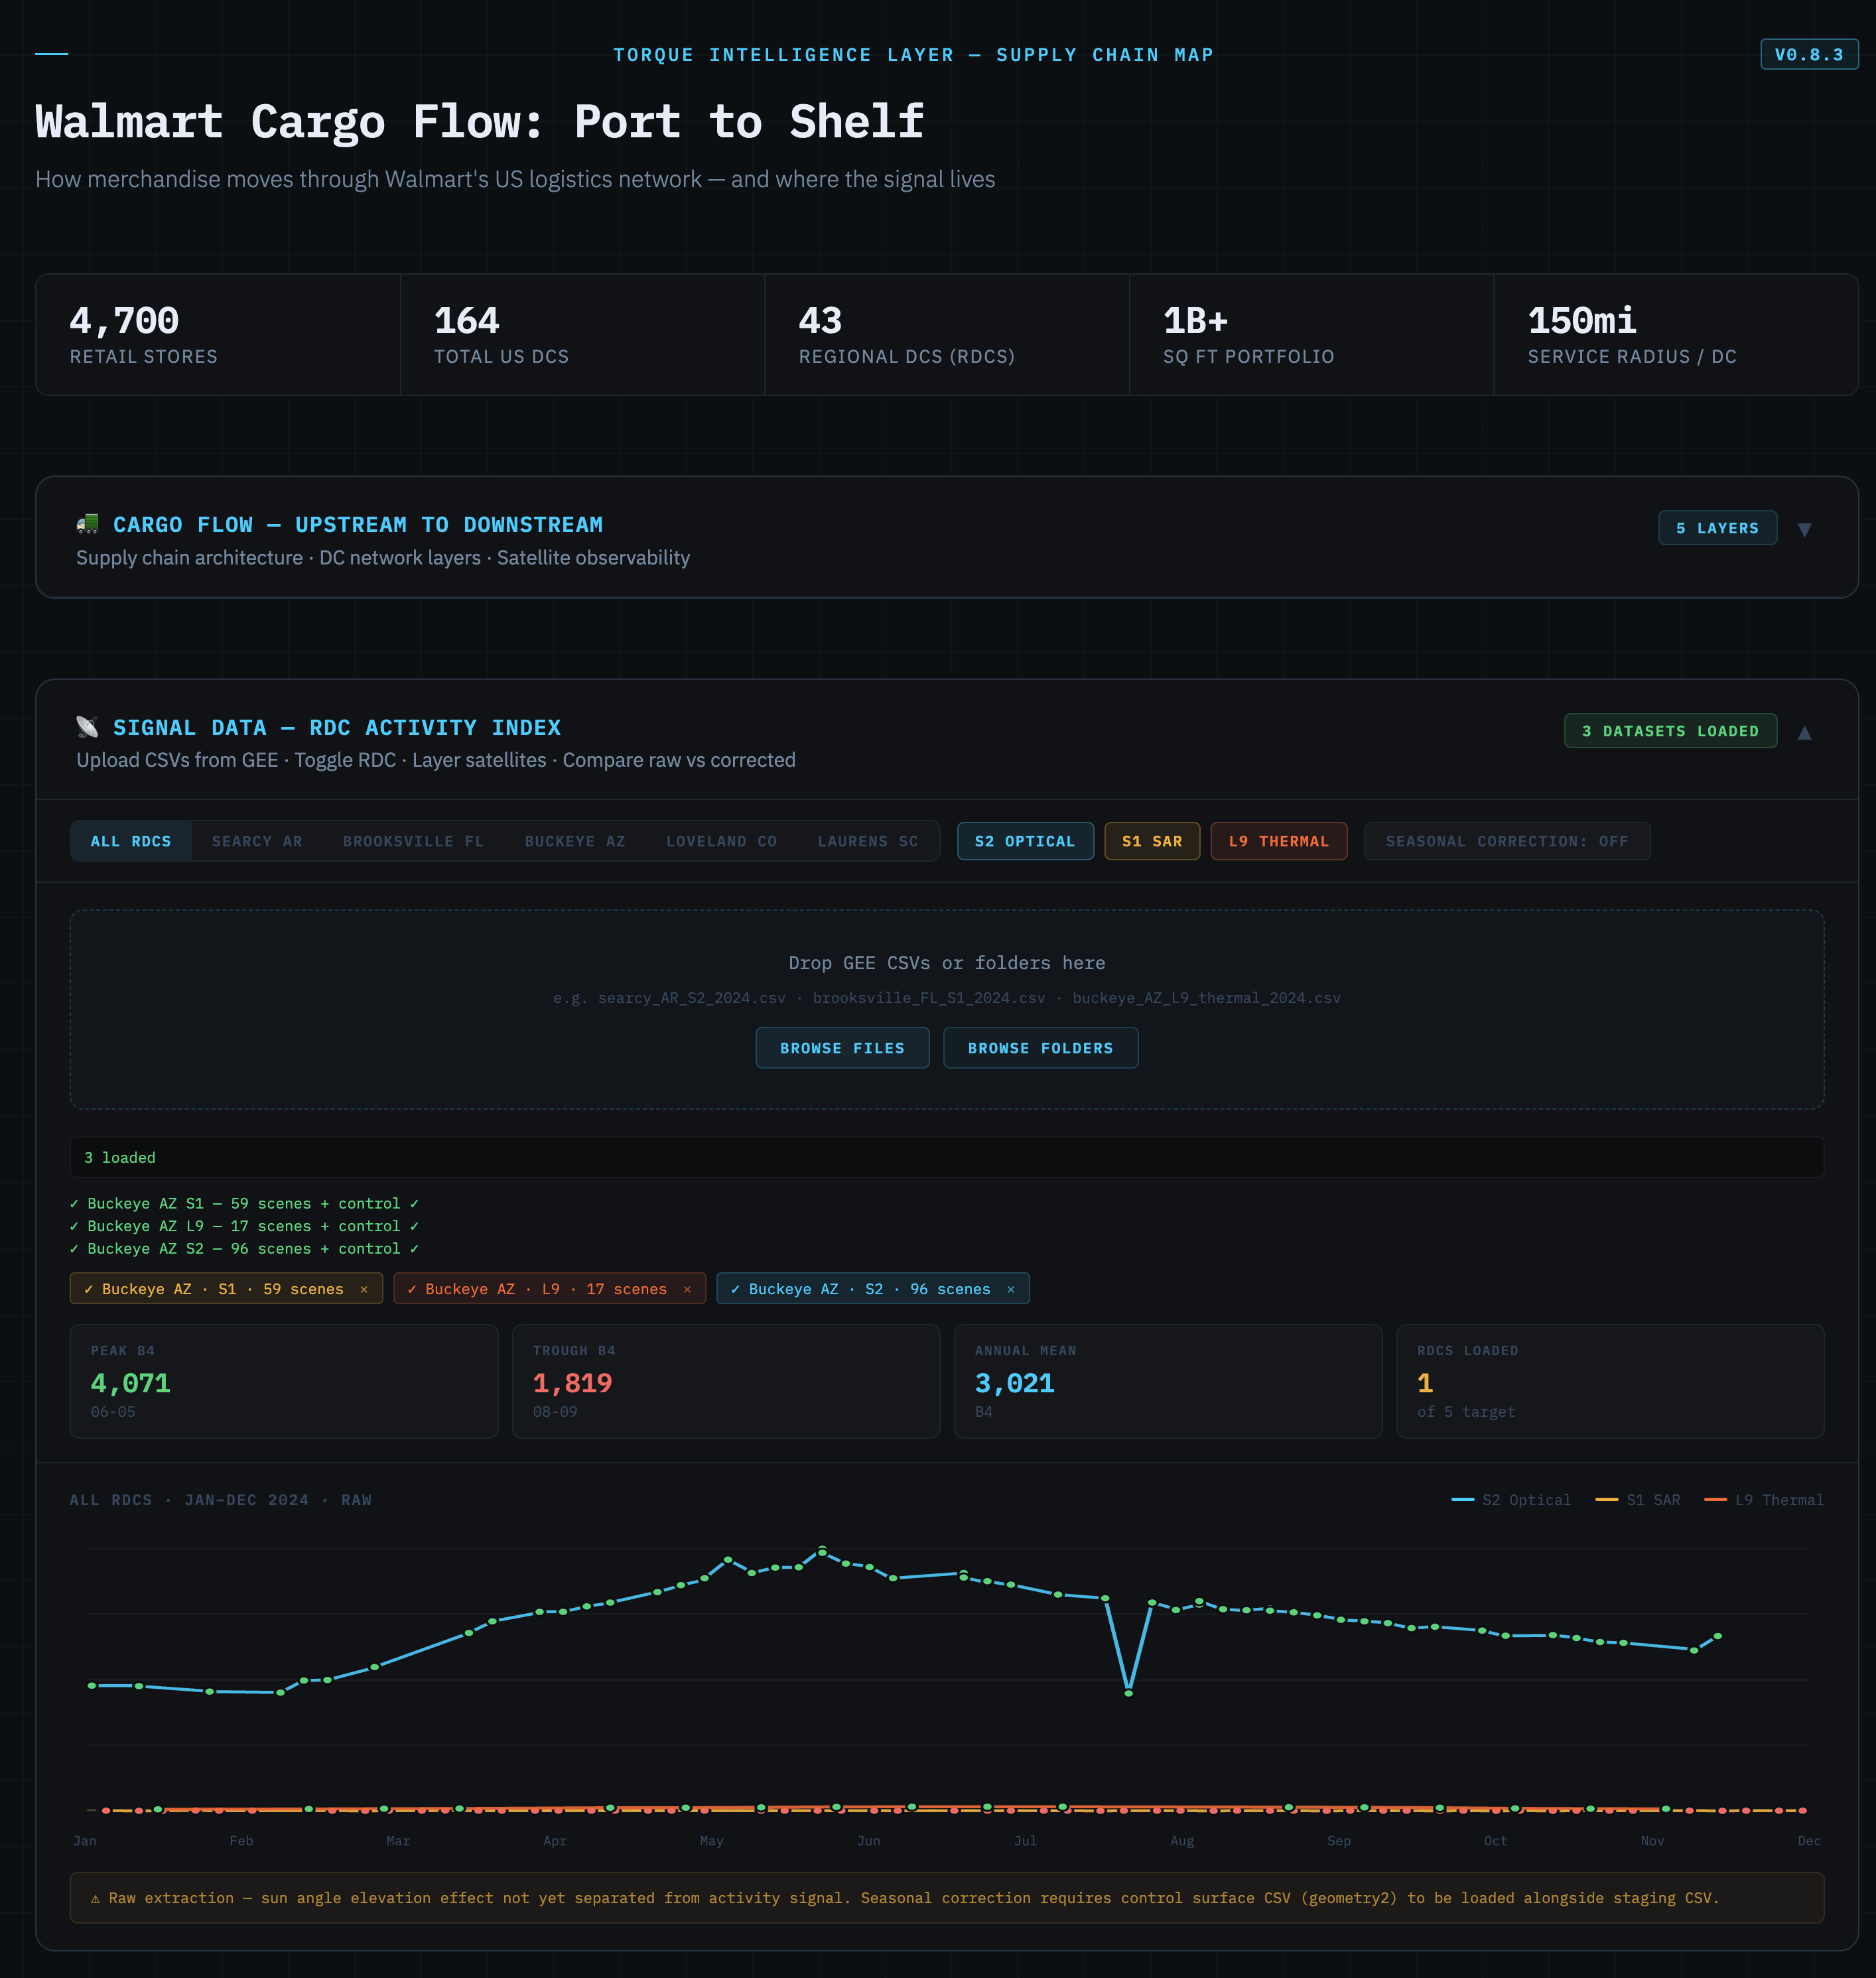Image resolution: width=1876 pixels, height=1978 pixels.
Task: Remove the Buckeye AZ L9 dataset chip
Action: [x=687, y=1289]
